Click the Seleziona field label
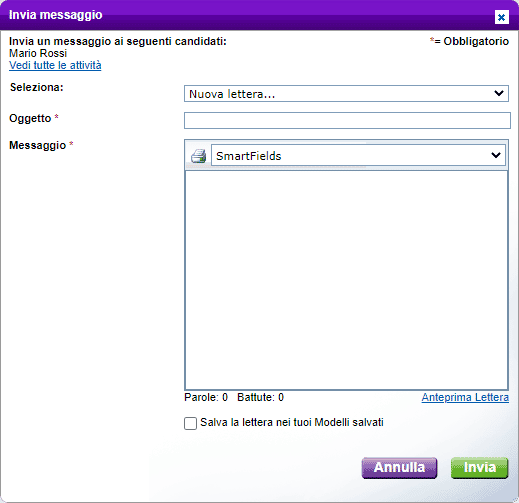The width and height of the screenshot is (519, 503). pyautogui.click(x=37, y=87)
